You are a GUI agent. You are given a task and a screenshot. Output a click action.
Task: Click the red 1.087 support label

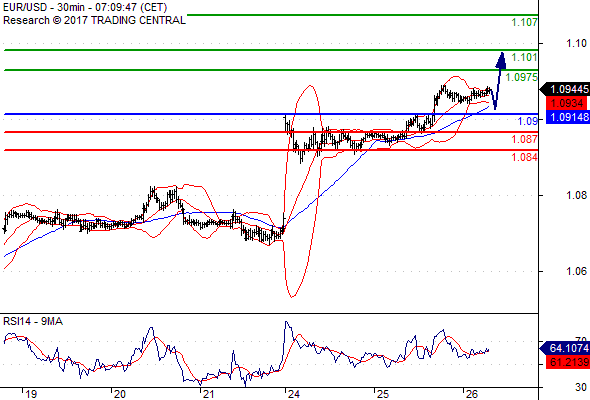pyautogui.click(x=524, y=139)
